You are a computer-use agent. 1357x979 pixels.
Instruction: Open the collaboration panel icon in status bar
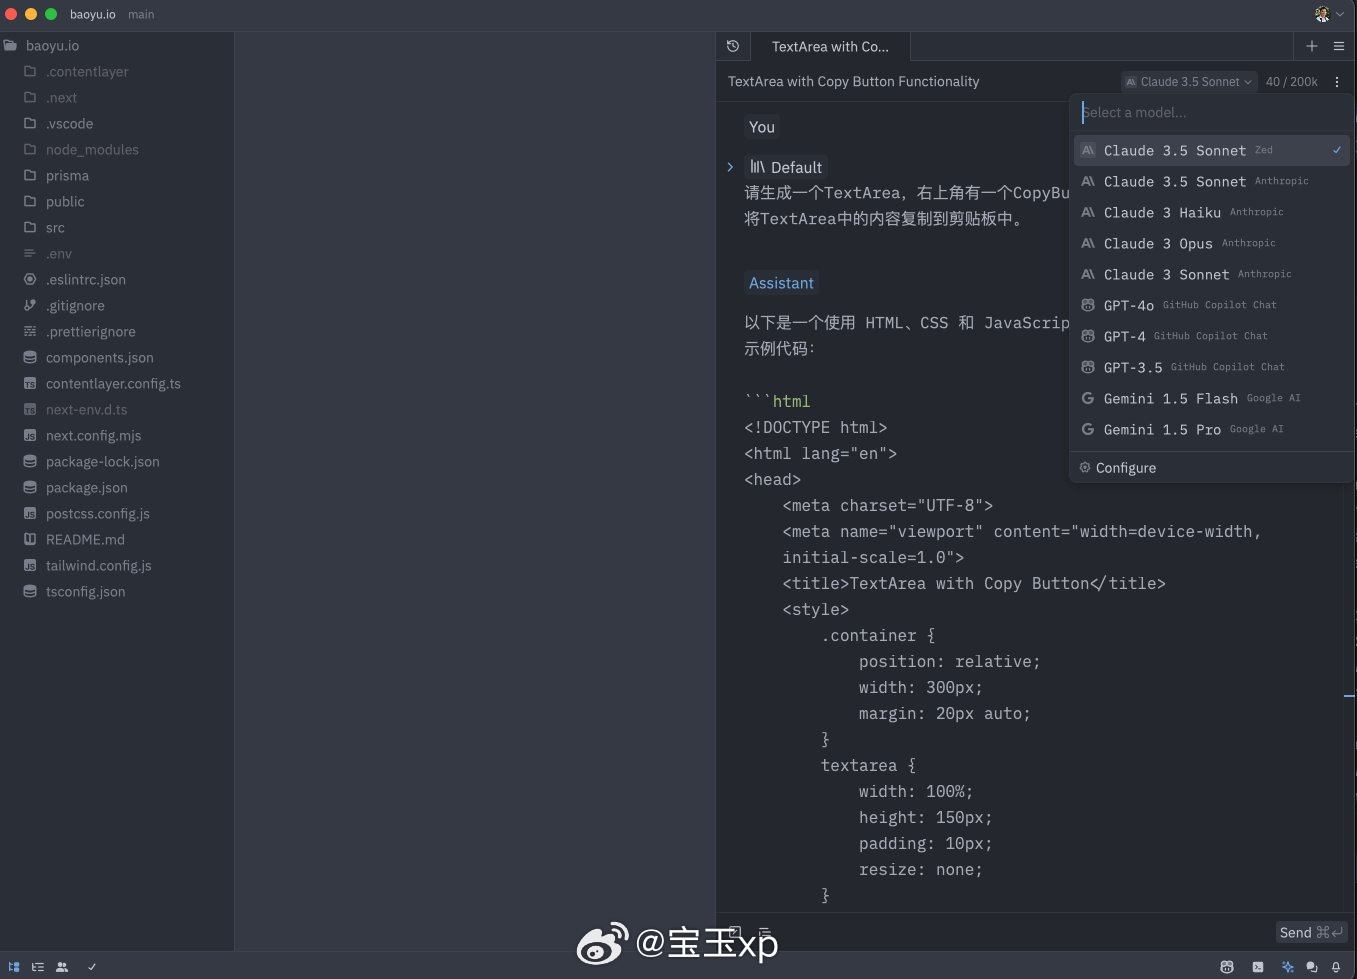pos(62,967)
